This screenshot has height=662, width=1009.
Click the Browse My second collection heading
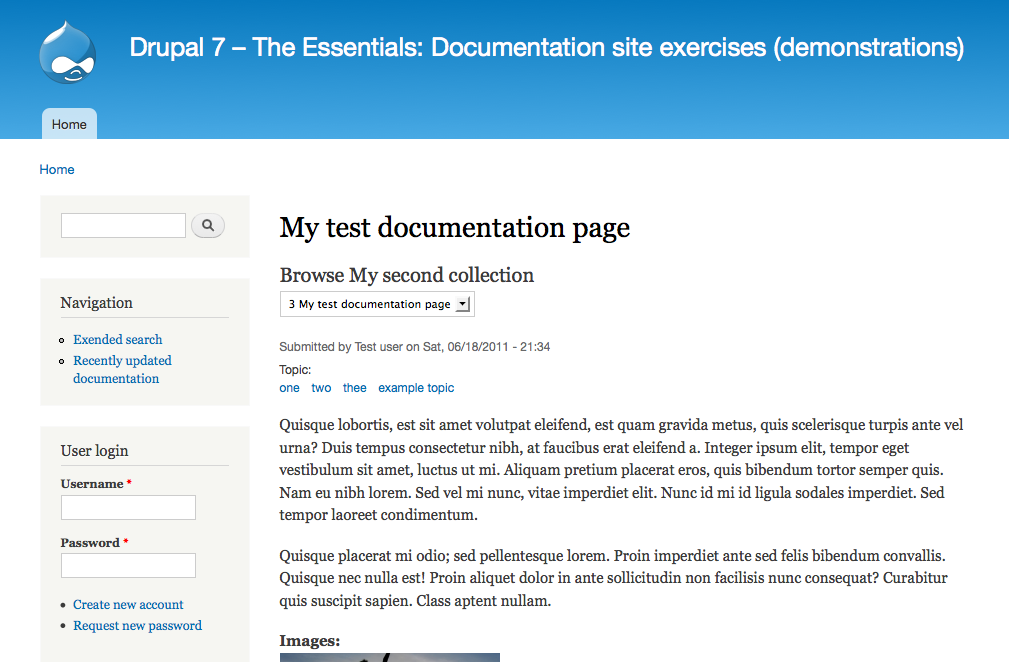[406, 275]
